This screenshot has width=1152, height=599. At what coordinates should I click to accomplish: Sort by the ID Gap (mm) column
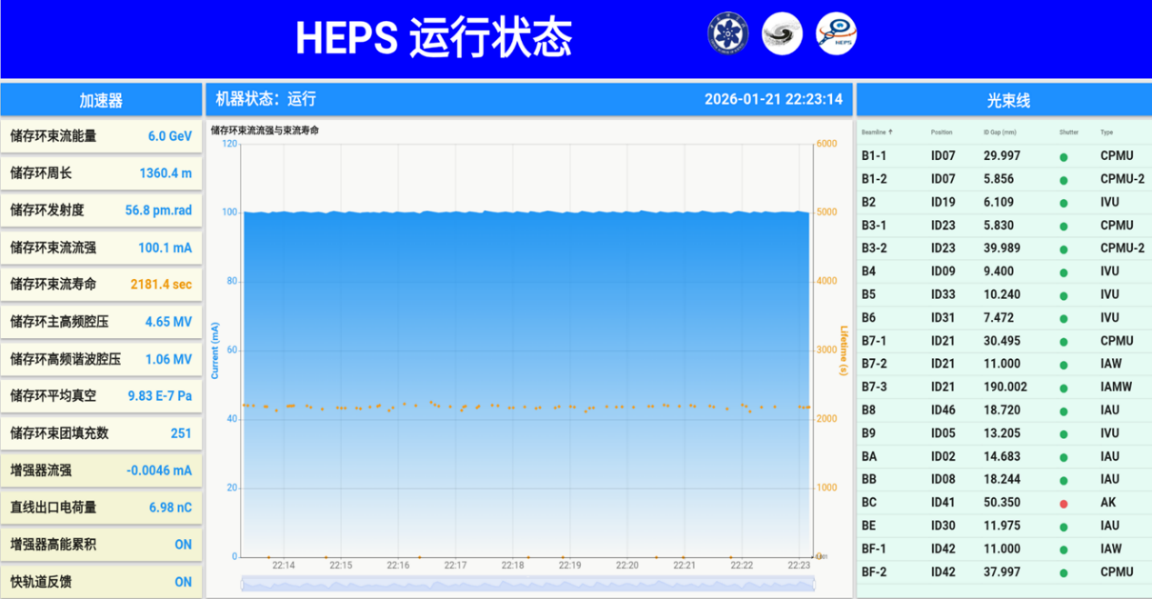(x=999, y=132)
